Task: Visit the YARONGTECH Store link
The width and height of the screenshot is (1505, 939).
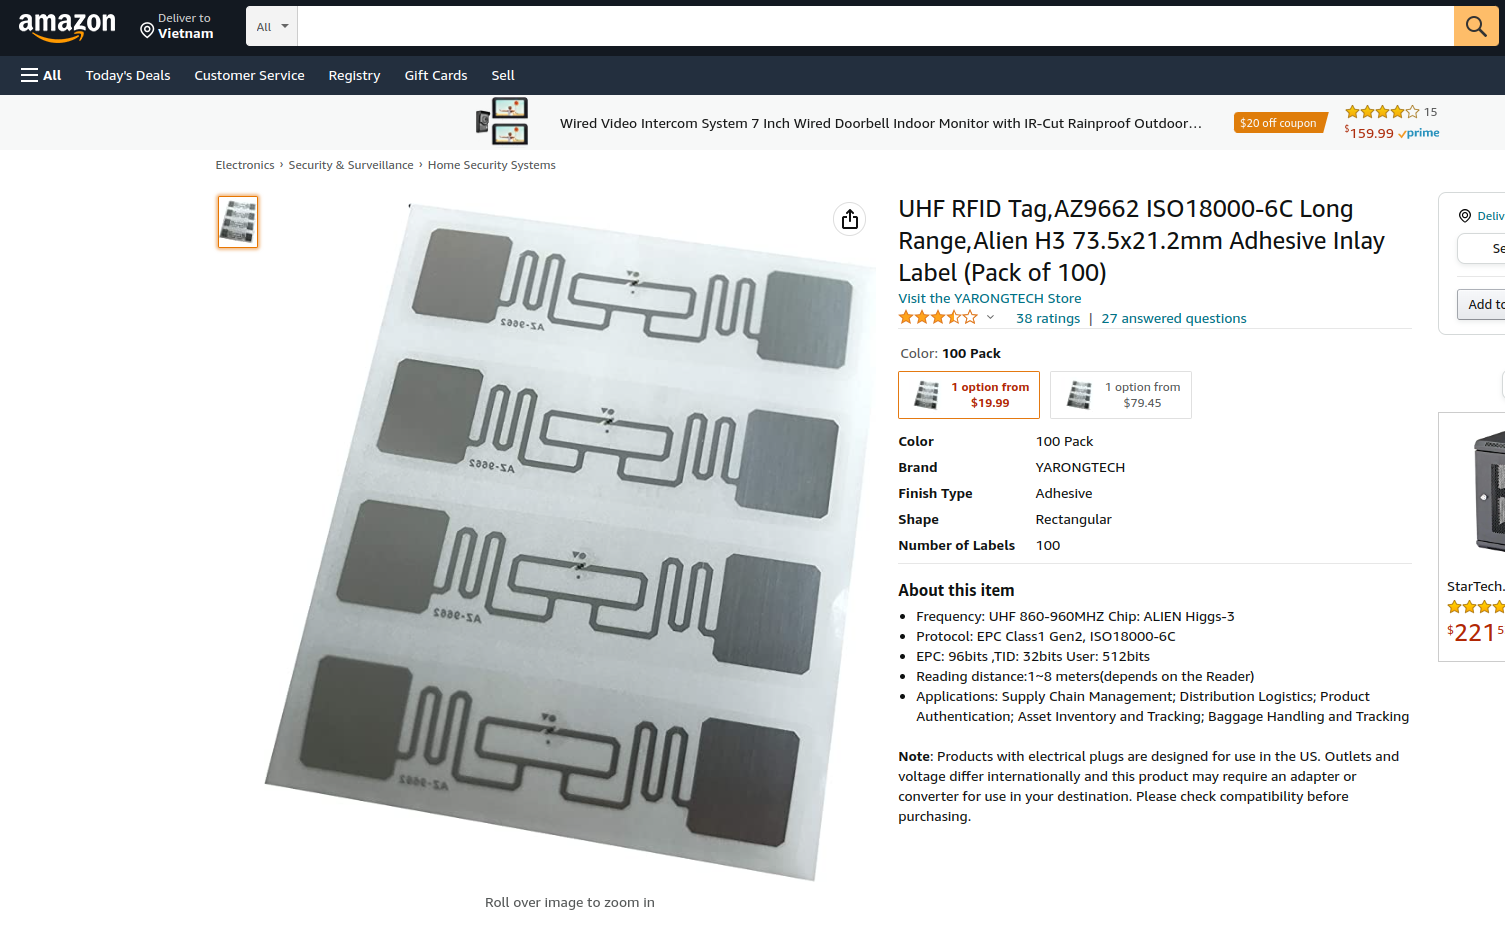Action: tap(990, 298)
